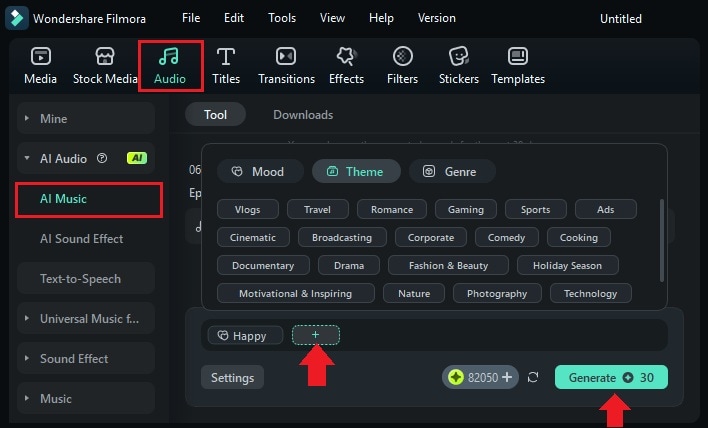The width and height of the screenshot is (708, 428).
Task: Choose the Fashion & Beauty theme tag
Action: tap(448, 265)
